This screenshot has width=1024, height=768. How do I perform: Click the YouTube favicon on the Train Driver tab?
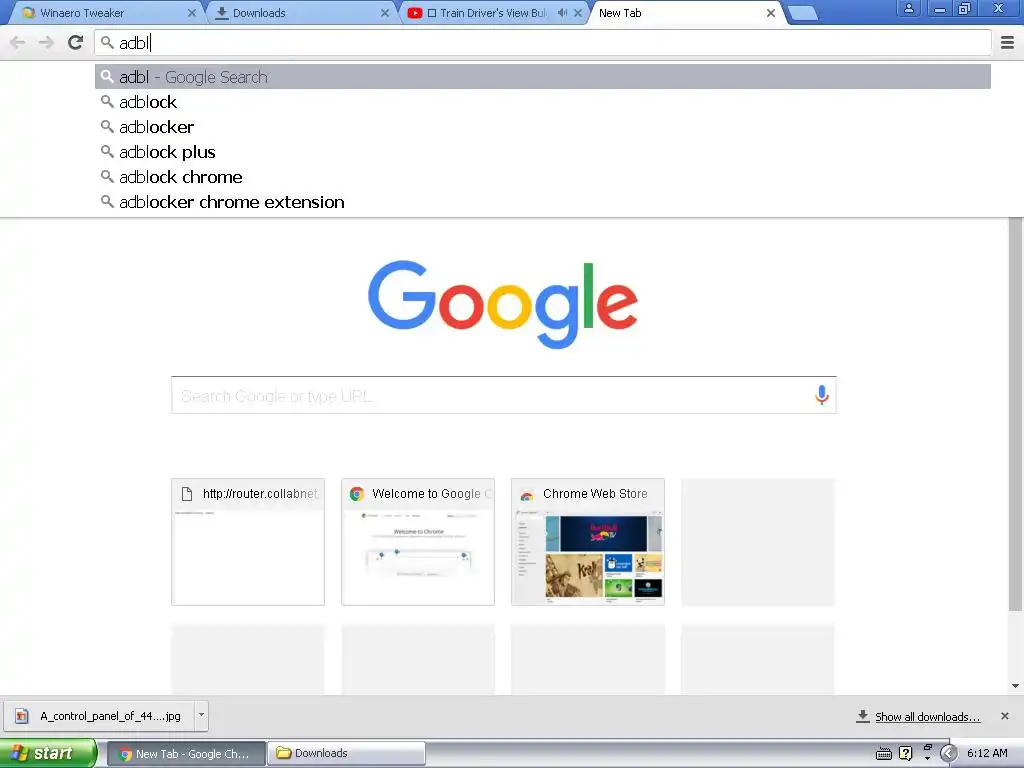[x=414, y=12]
